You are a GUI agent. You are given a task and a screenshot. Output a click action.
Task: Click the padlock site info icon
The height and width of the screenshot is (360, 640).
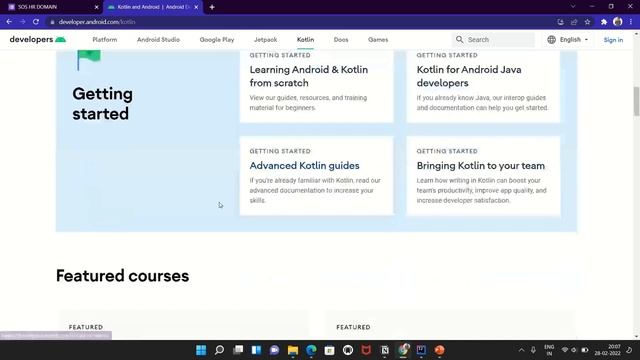coord(52,22)
